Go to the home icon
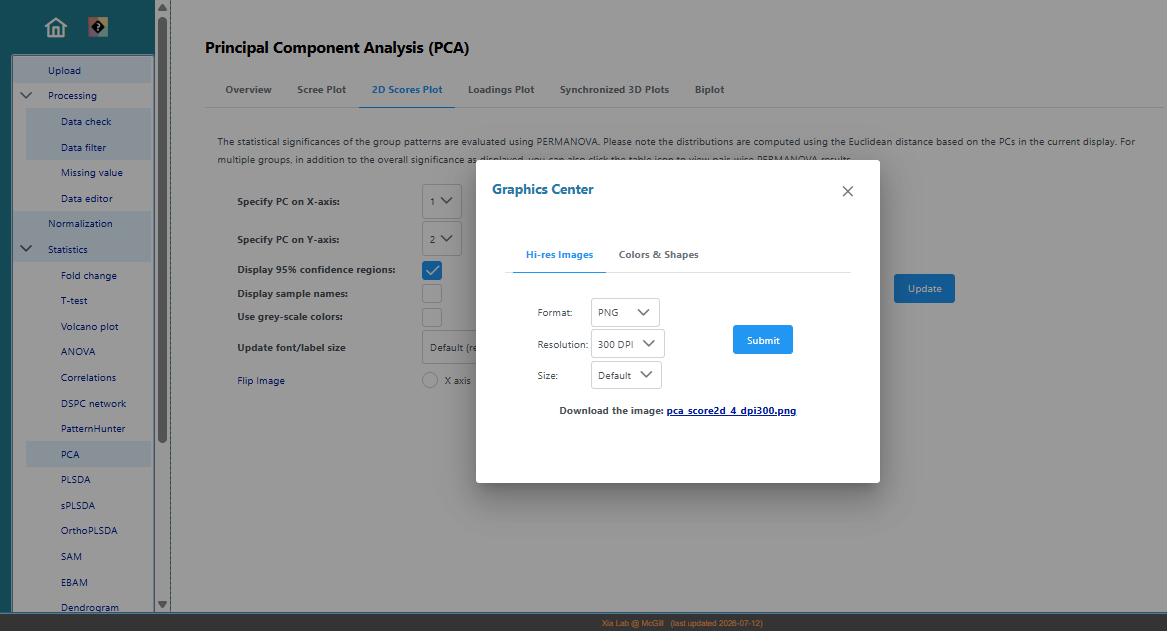 pyautogui.click(x=56, y=28)
